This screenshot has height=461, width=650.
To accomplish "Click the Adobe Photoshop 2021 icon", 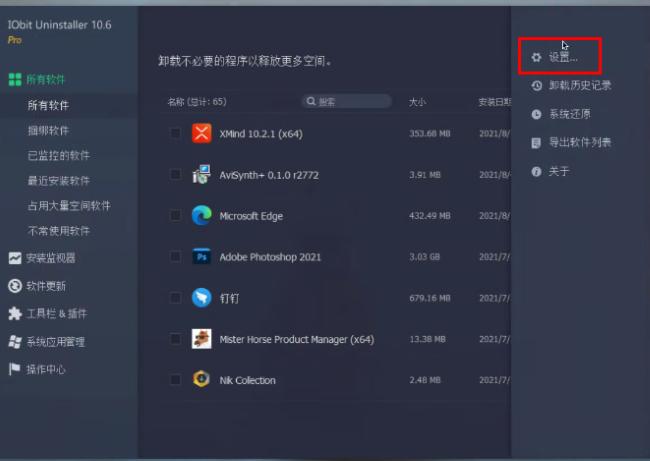I will (202, 257).
